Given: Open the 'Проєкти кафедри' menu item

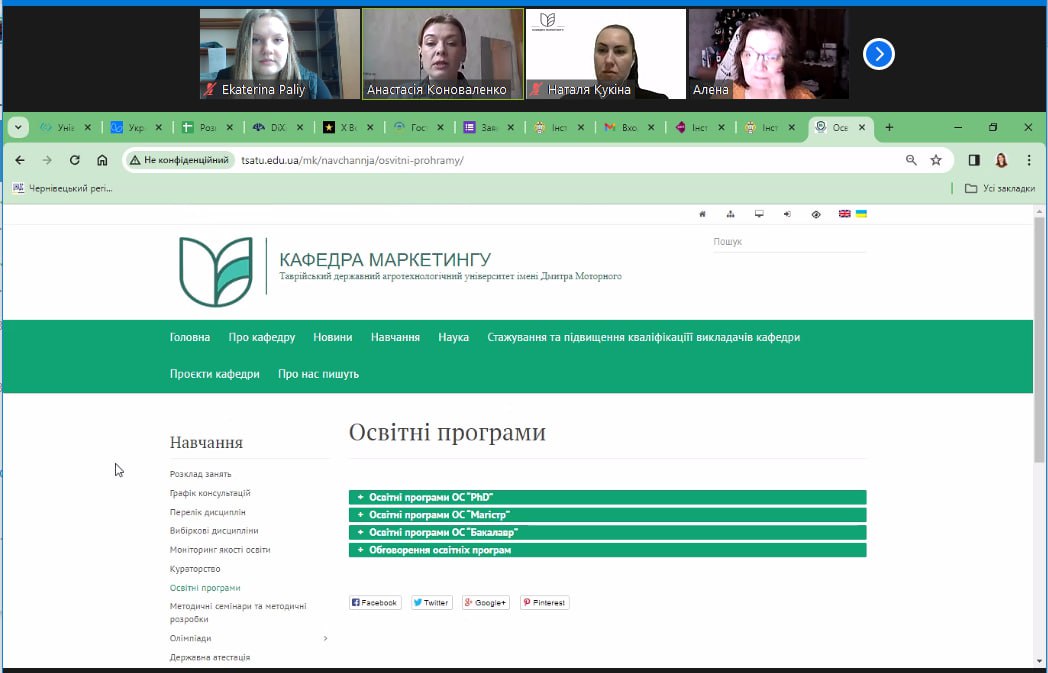Looking at the screenshot, I should click(215, 374).
